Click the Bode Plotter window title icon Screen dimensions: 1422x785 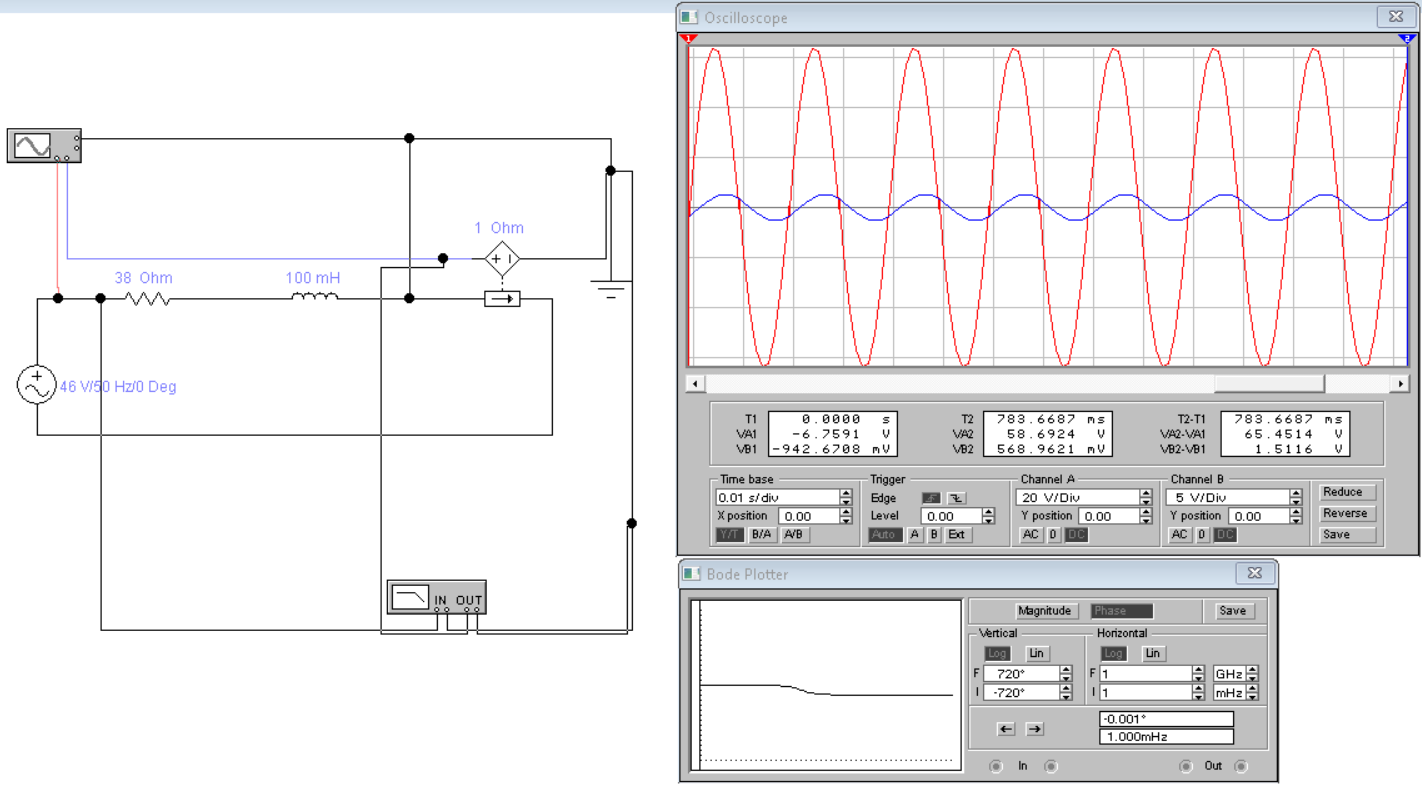tap(692, 574)
